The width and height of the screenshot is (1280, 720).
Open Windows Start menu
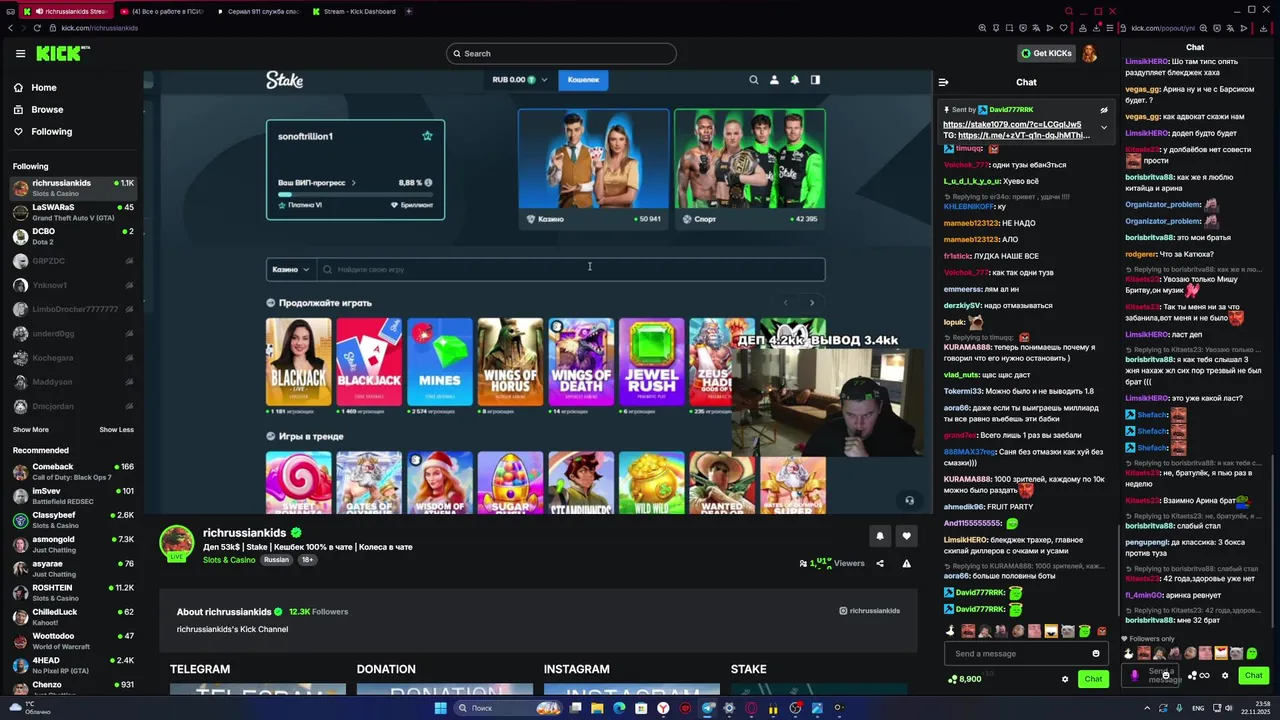pos(440,708)
